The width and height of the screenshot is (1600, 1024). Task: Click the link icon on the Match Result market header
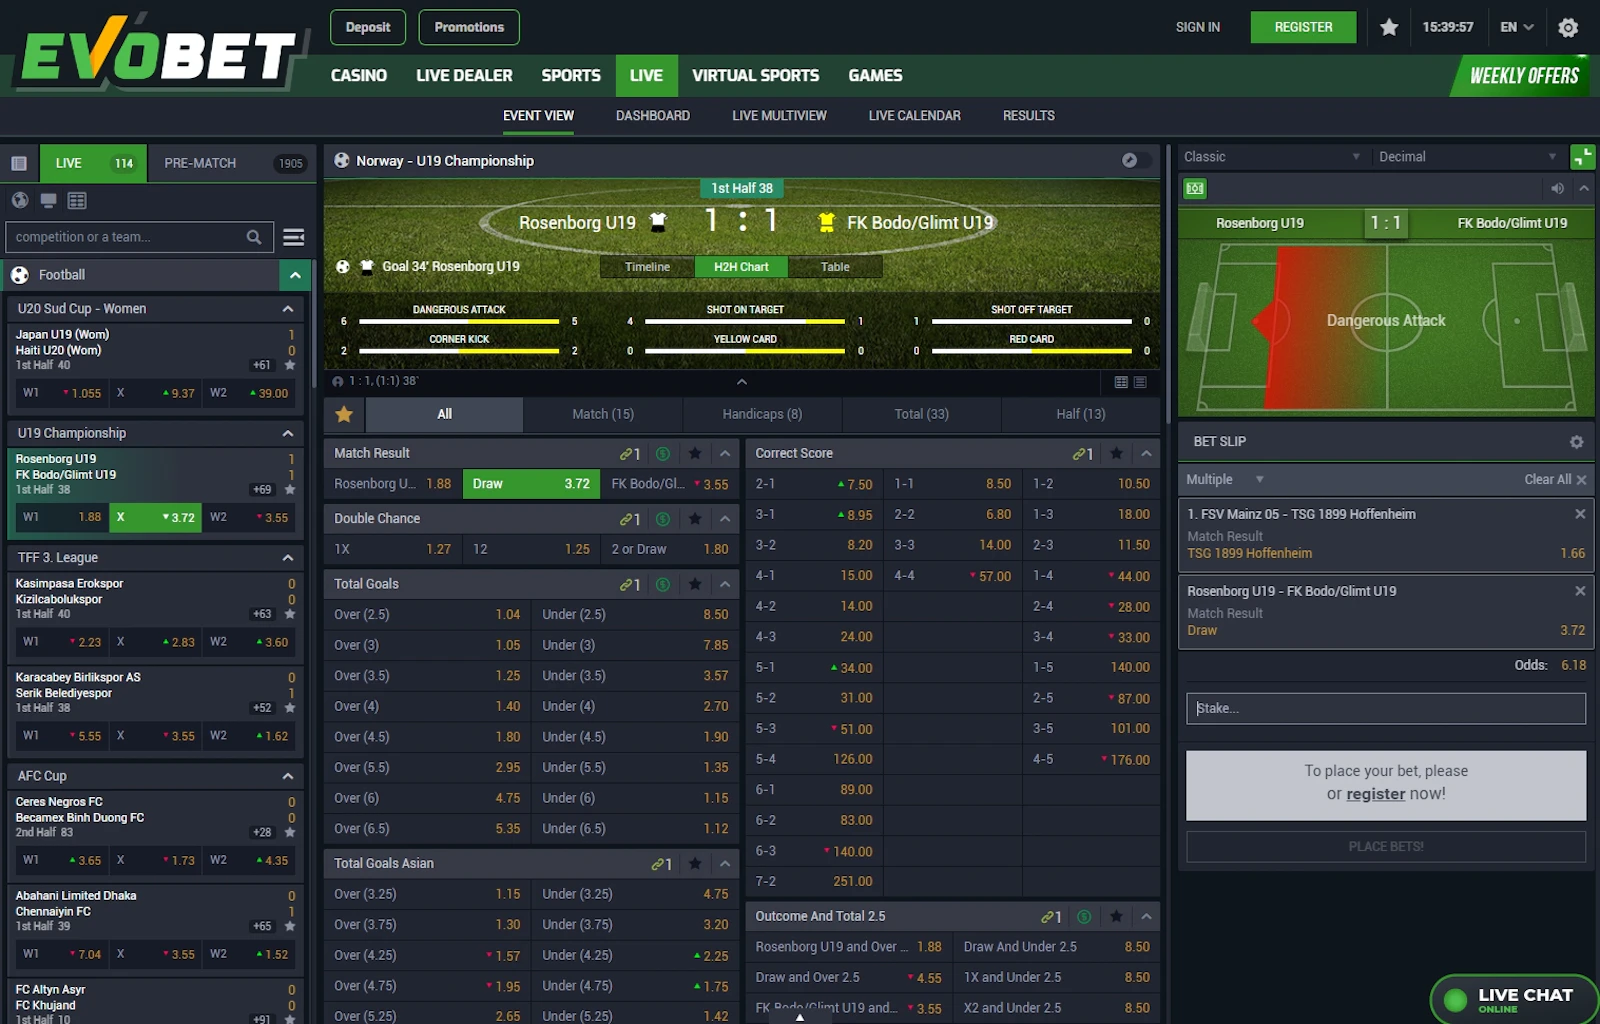click(626, 453)
